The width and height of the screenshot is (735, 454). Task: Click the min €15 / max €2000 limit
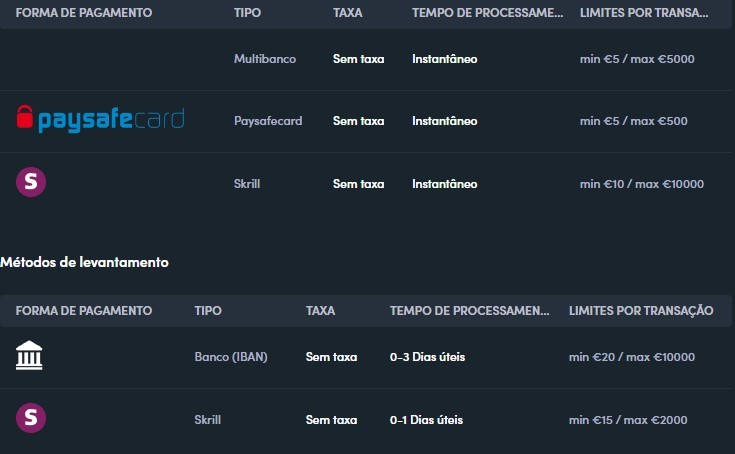(x=628, y=420)
